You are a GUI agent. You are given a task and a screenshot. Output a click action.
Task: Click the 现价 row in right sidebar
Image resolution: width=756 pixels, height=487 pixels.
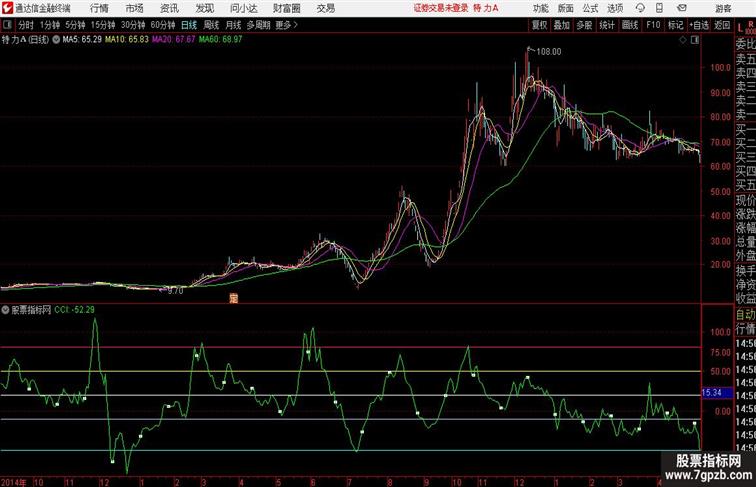click(745, 200)
